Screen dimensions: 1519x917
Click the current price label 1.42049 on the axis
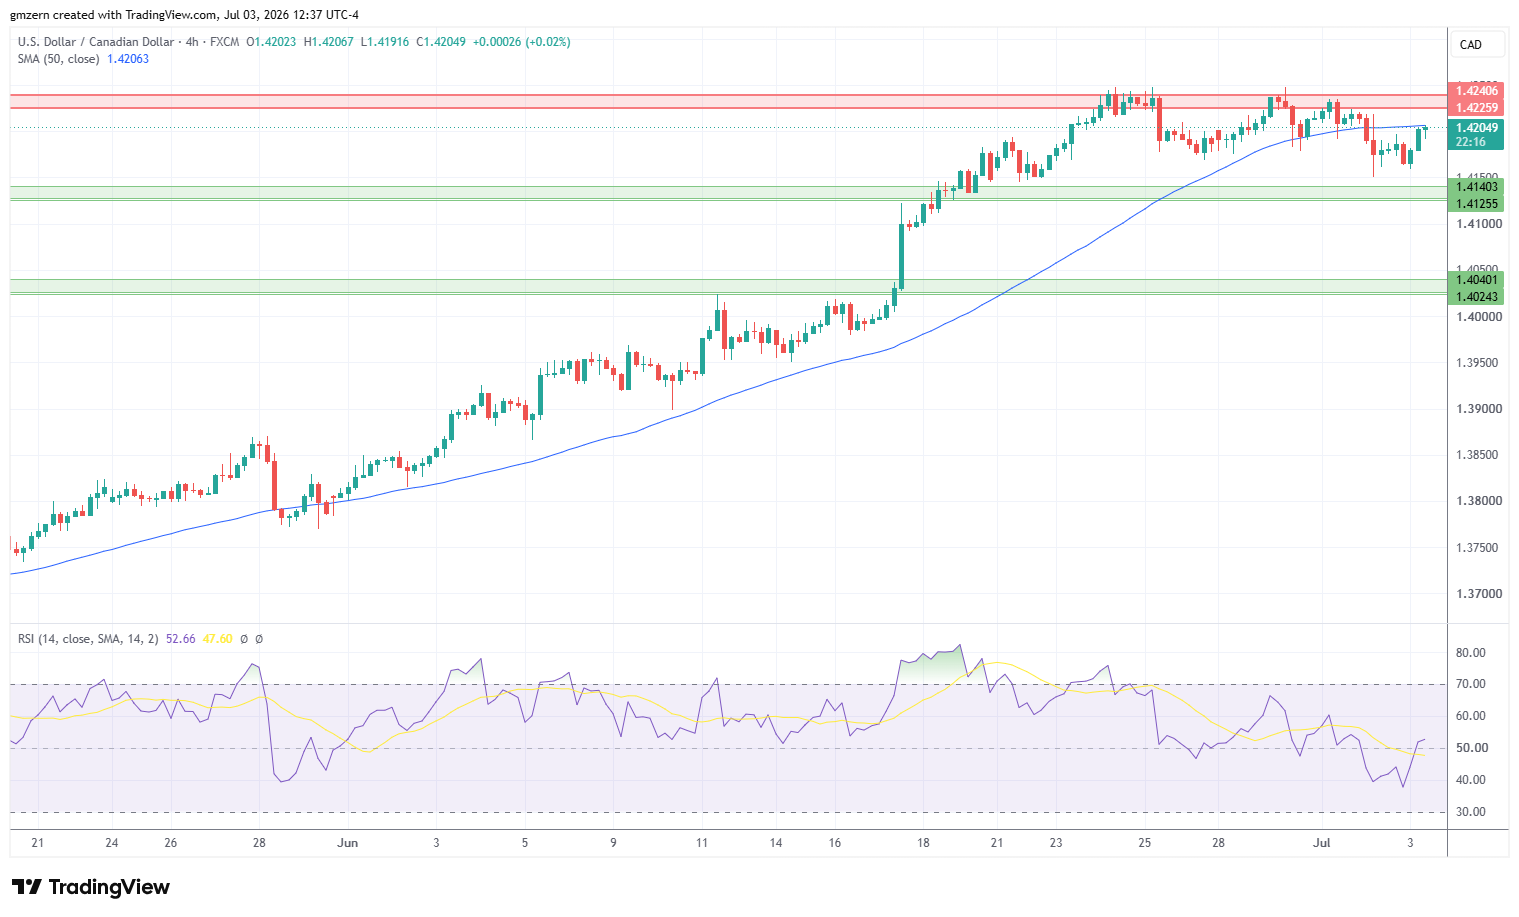(x=1476, y=128)
